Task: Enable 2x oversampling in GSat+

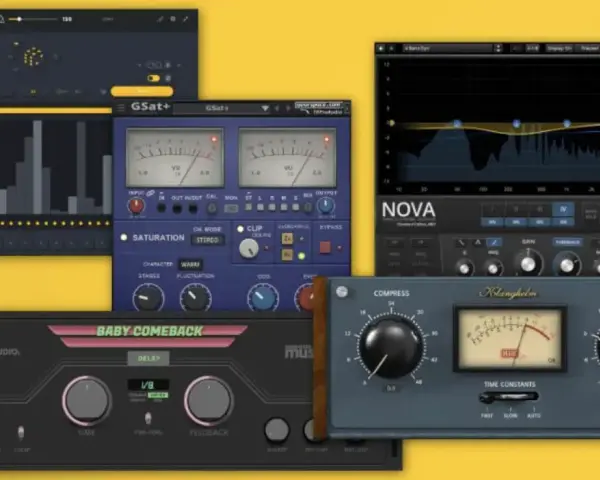Action: 287,238
